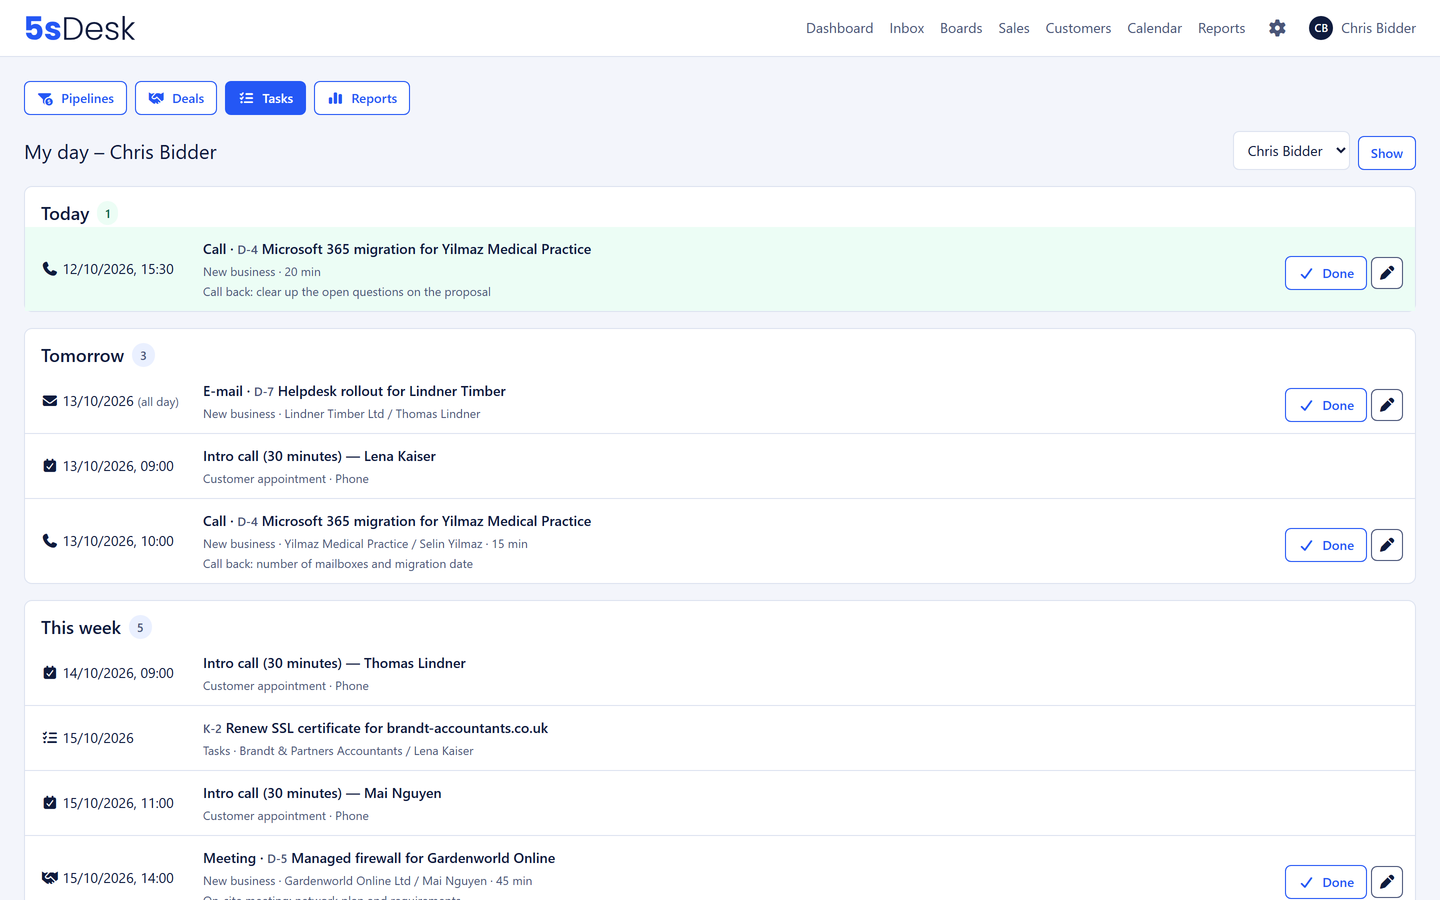Open the Reports tab with chart icon
This screenshot has height=900, width=1440.
(x=362, y=98)
